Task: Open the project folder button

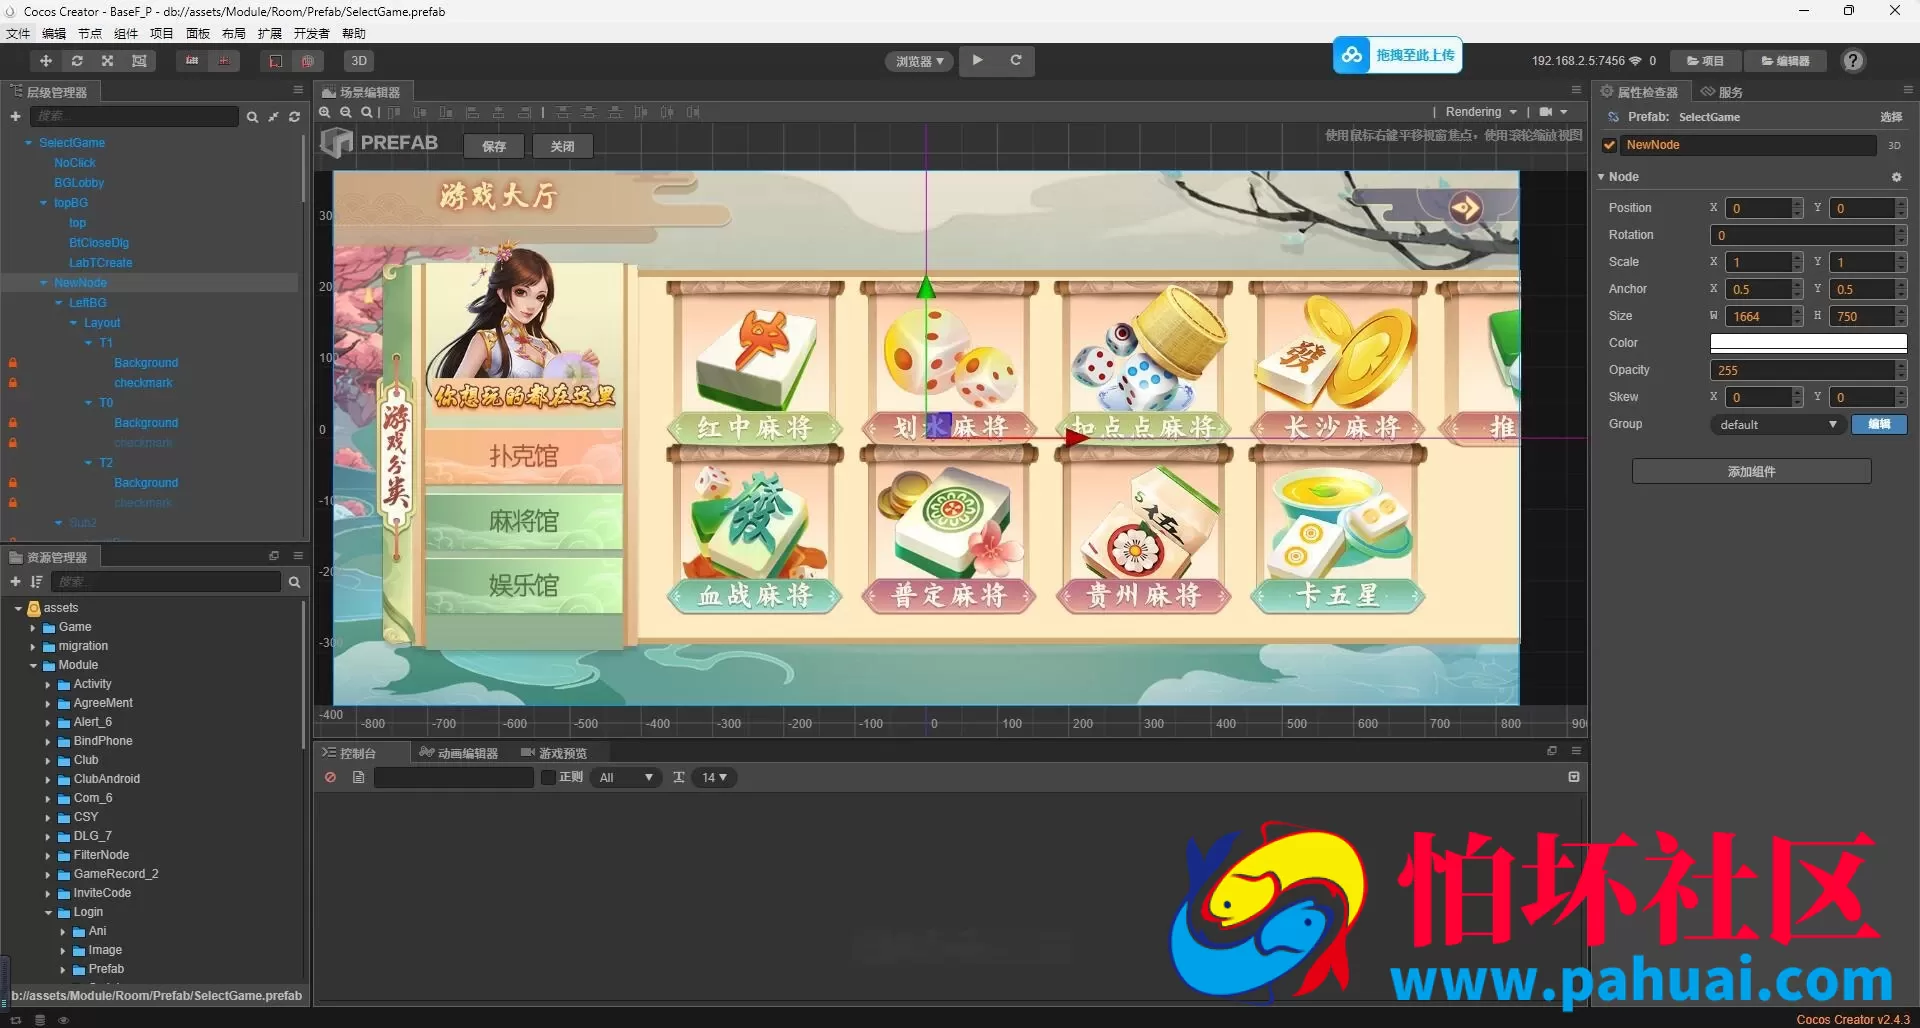Action: [x=1705, y=61]
